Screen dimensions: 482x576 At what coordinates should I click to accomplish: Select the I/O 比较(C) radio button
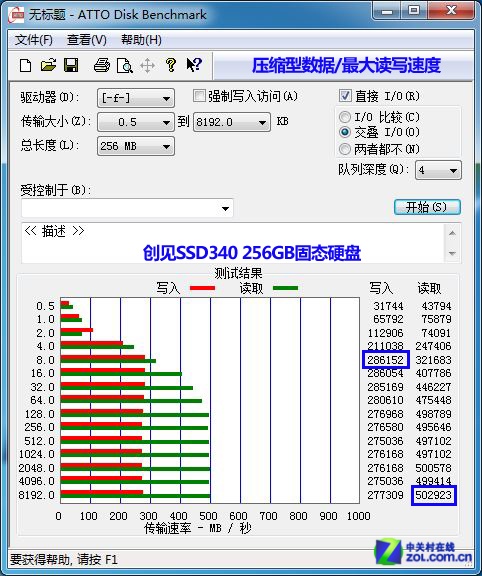(345, 117)
